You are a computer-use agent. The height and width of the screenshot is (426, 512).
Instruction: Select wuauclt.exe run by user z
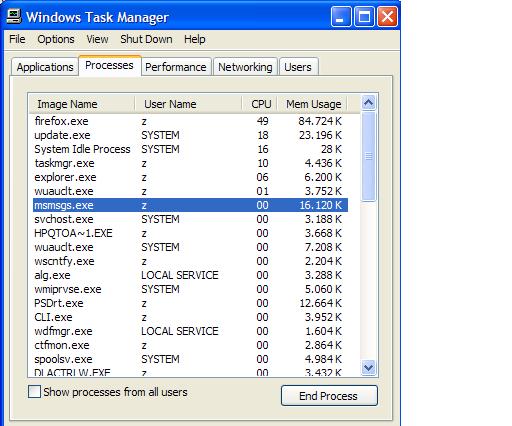click(190, 191)
